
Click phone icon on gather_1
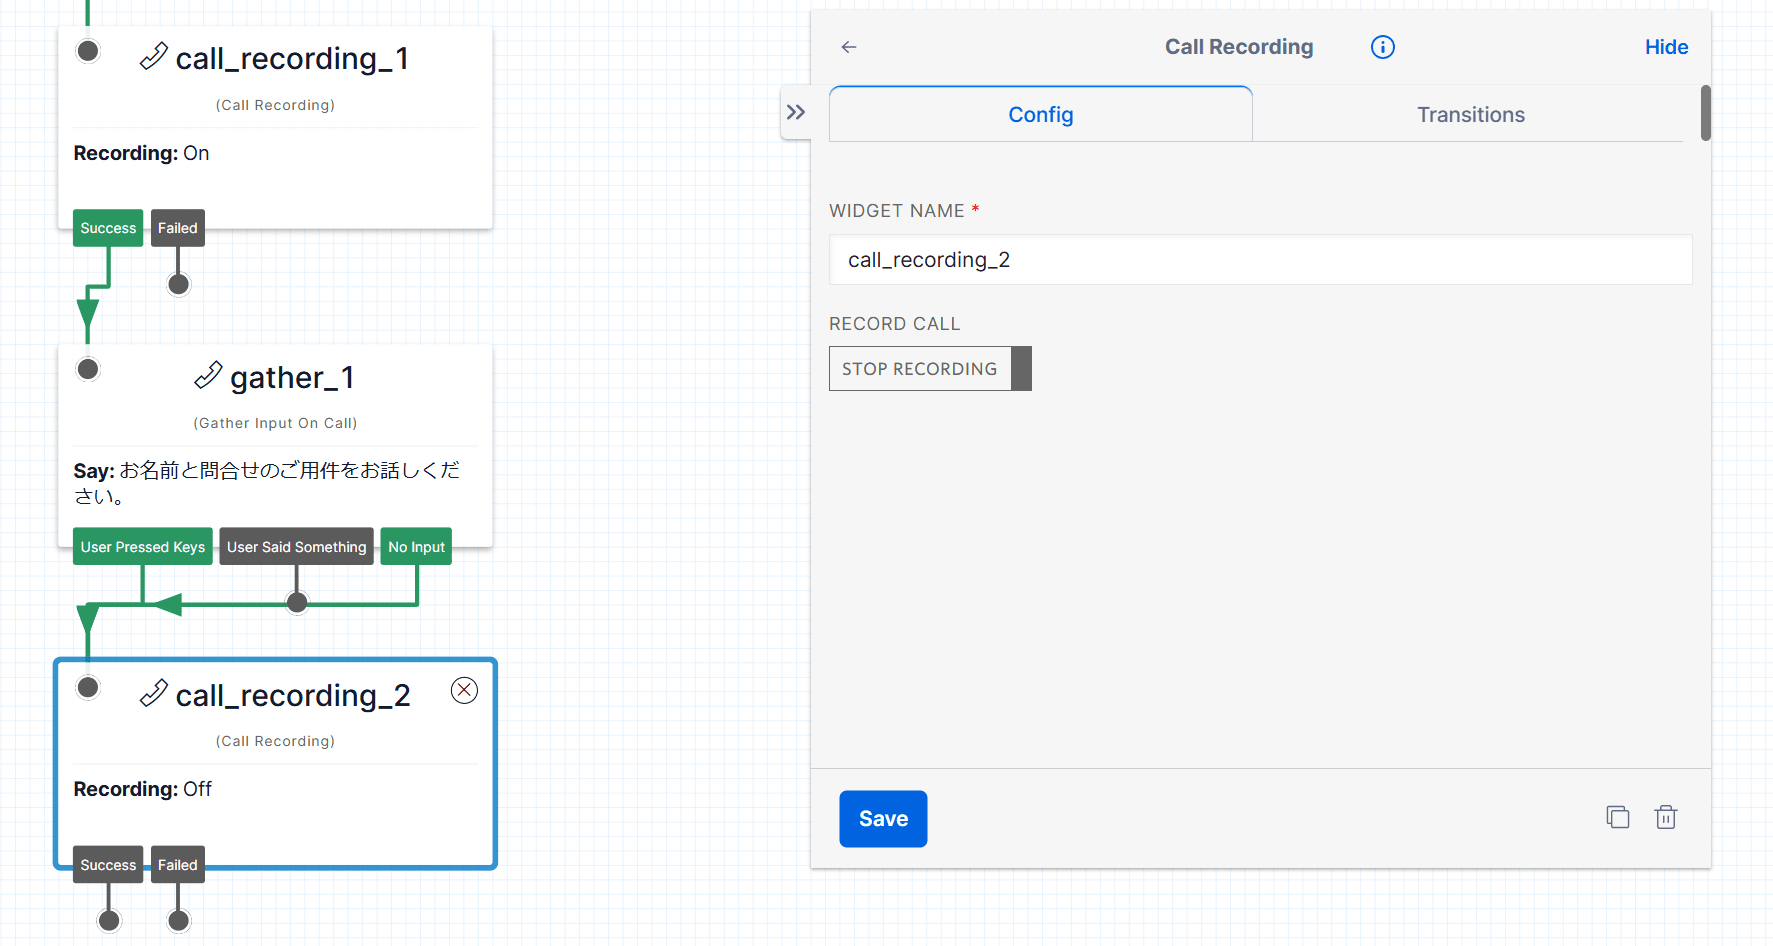pos(208,376)
